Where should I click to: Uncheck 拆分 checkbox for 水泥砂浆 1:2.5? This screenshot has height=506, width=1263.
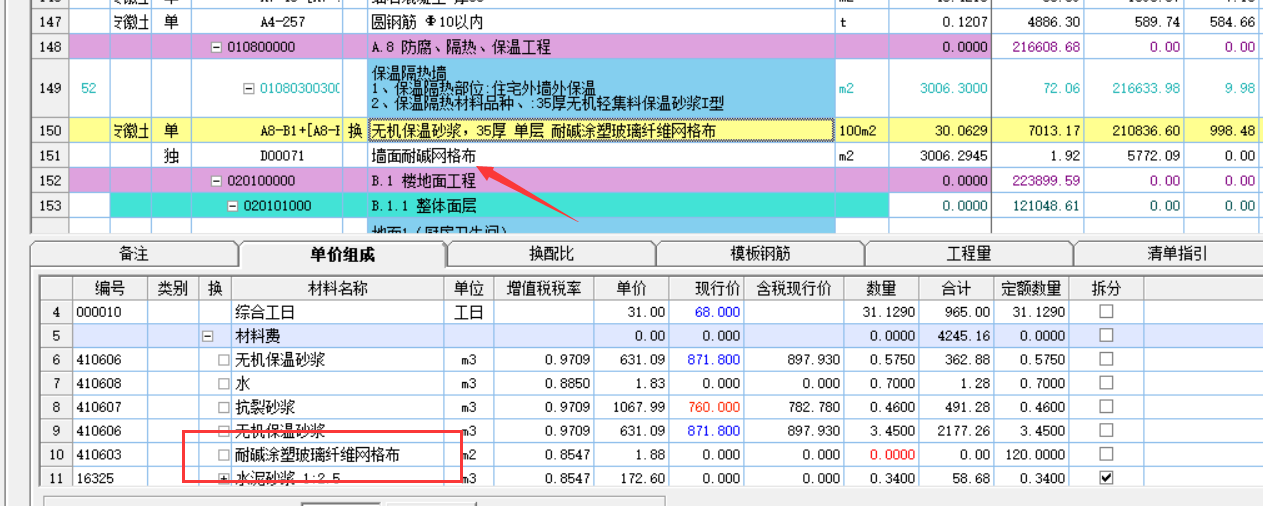click(1105, 478)
